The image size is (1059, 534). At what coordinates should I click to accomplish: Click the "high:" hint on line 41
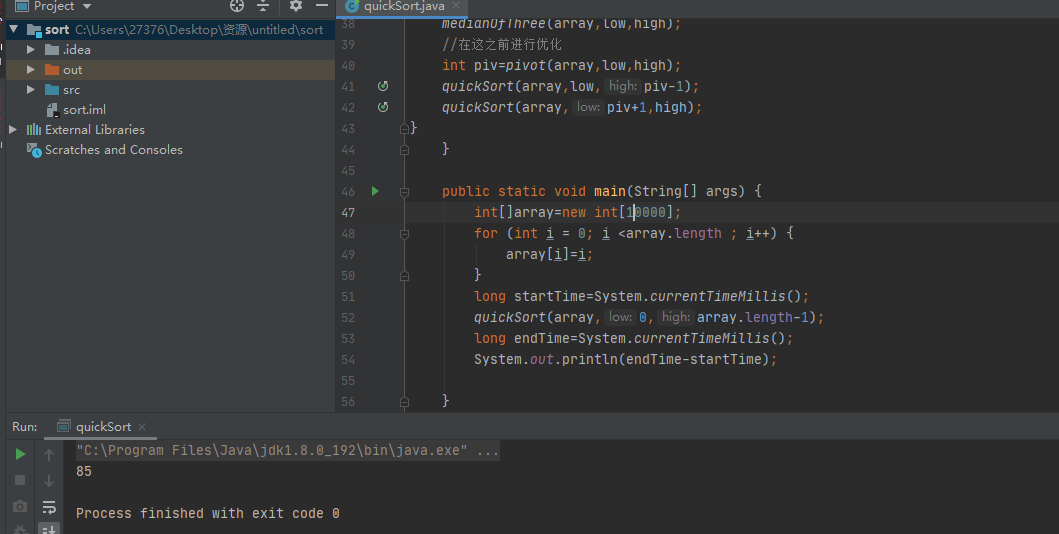(622, 86)
